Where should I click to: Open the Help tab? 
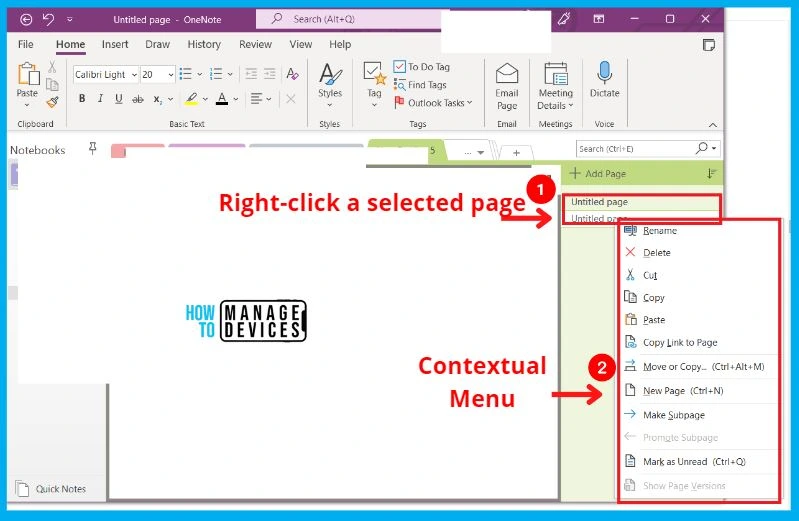point(340,44)
